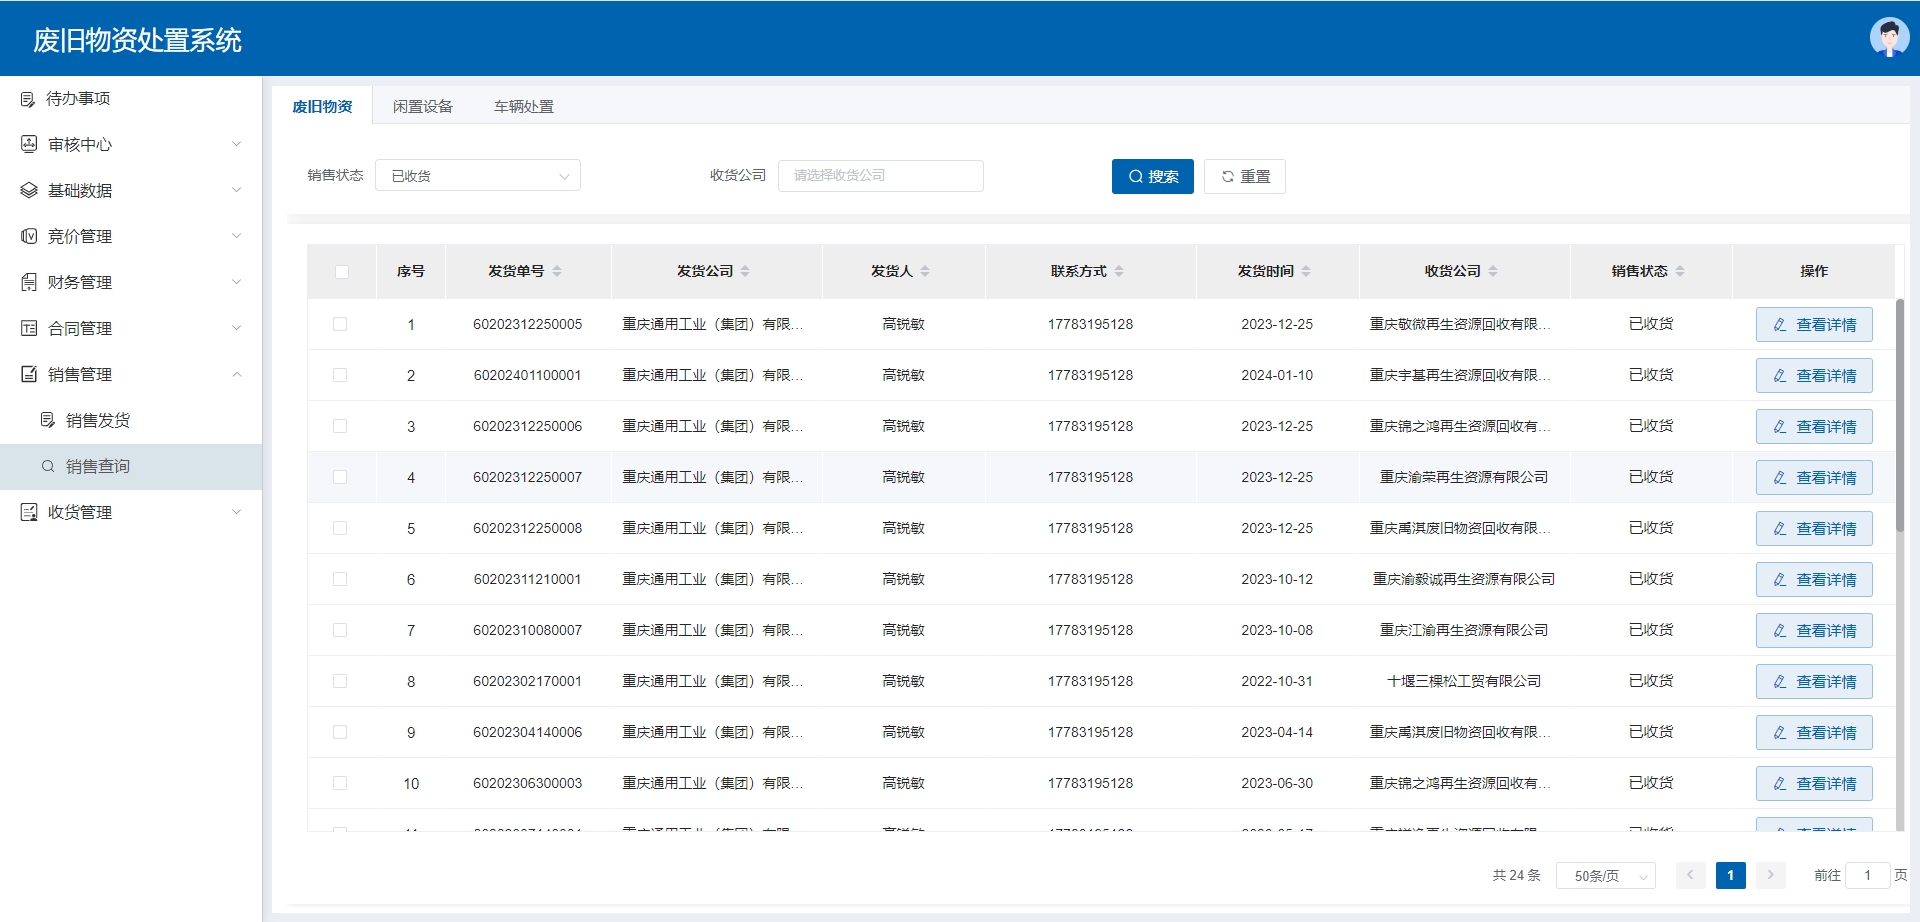
Task: Click the 收货公司 selection input field
Action: [x=880, y=176]
